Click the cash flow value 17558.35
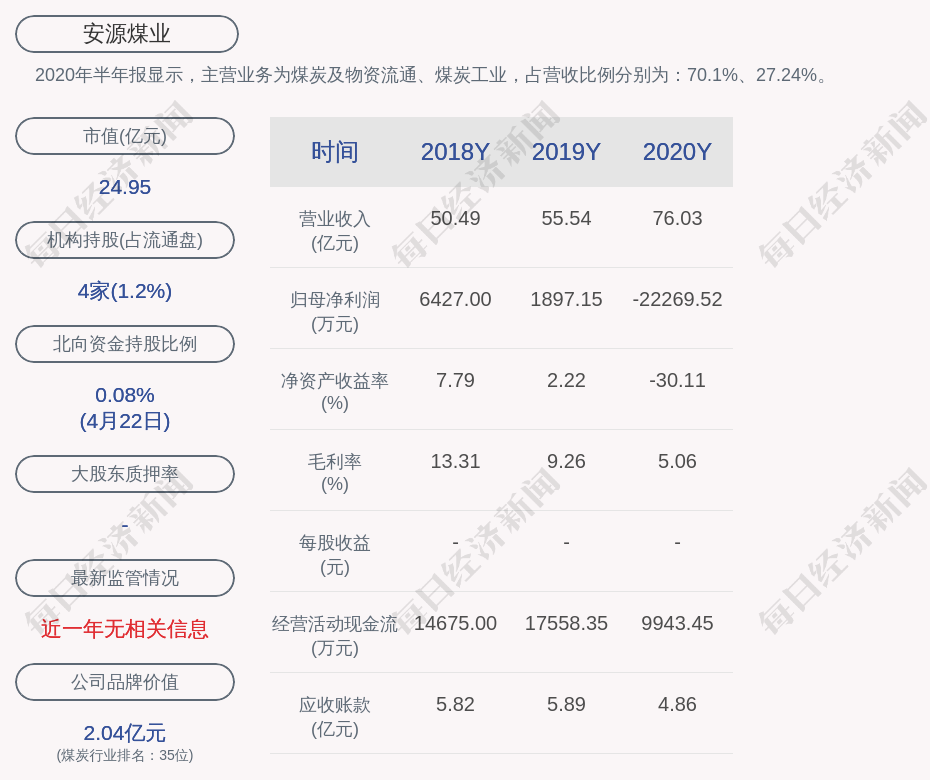 (566, 623)
